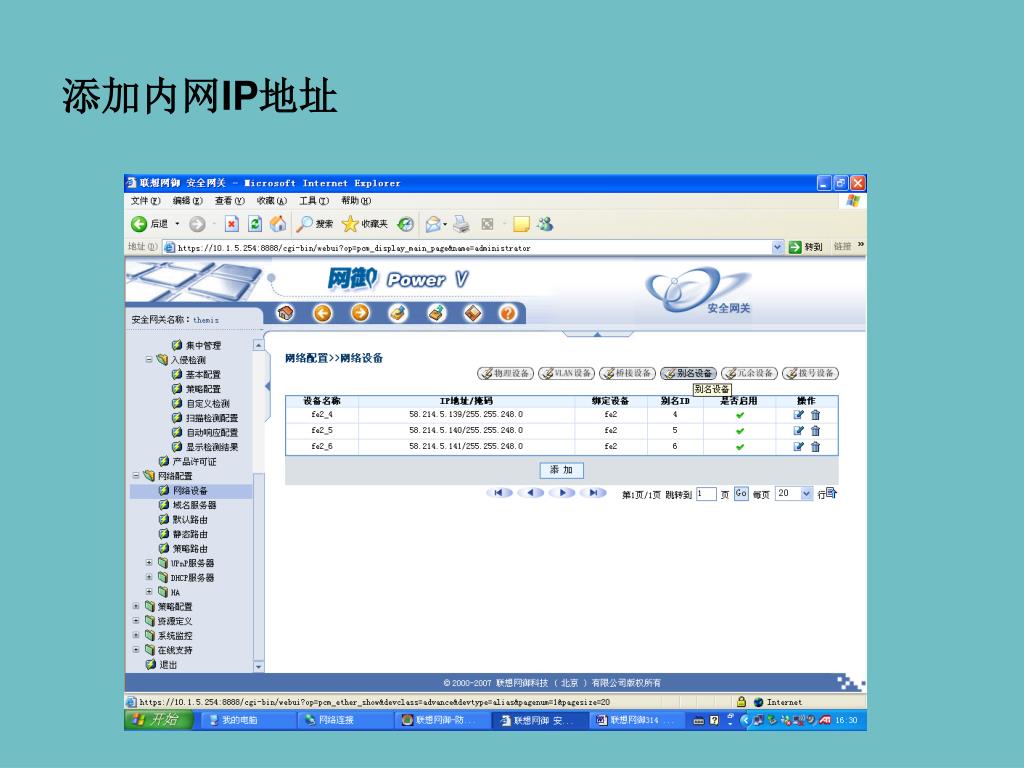Click the export icon beside 行

click(831, 493)
